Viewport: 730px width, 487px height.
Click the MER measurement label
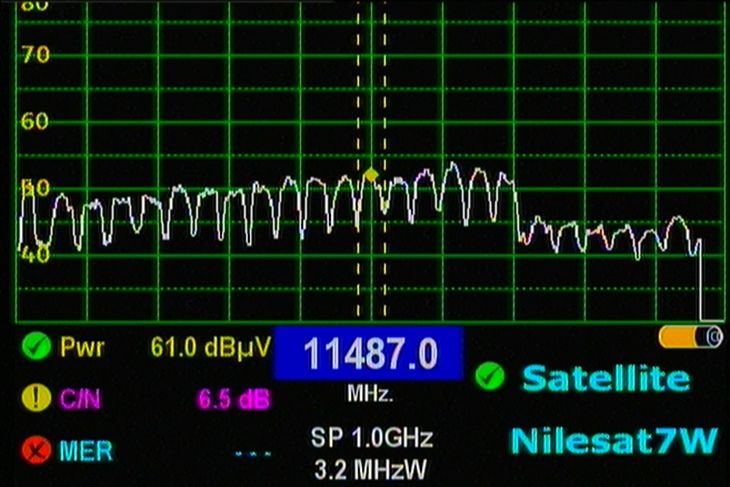[x=86, y=450]
